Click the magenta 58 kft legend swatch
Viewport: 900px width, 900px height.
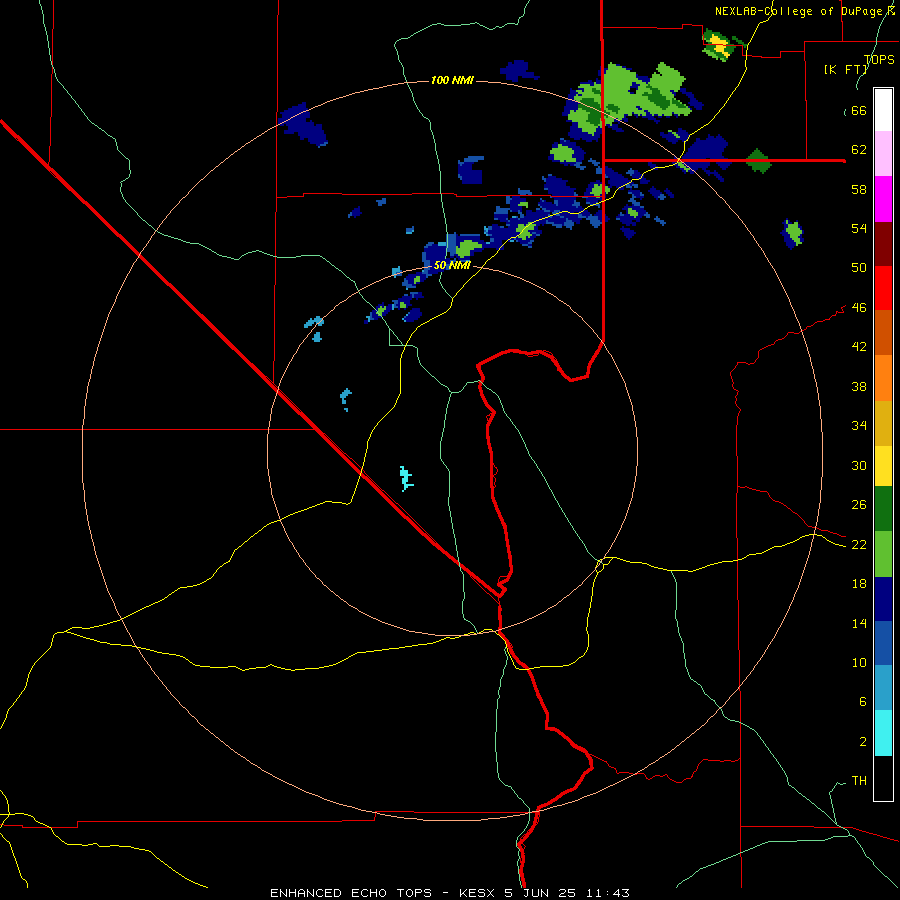point(883,199)
